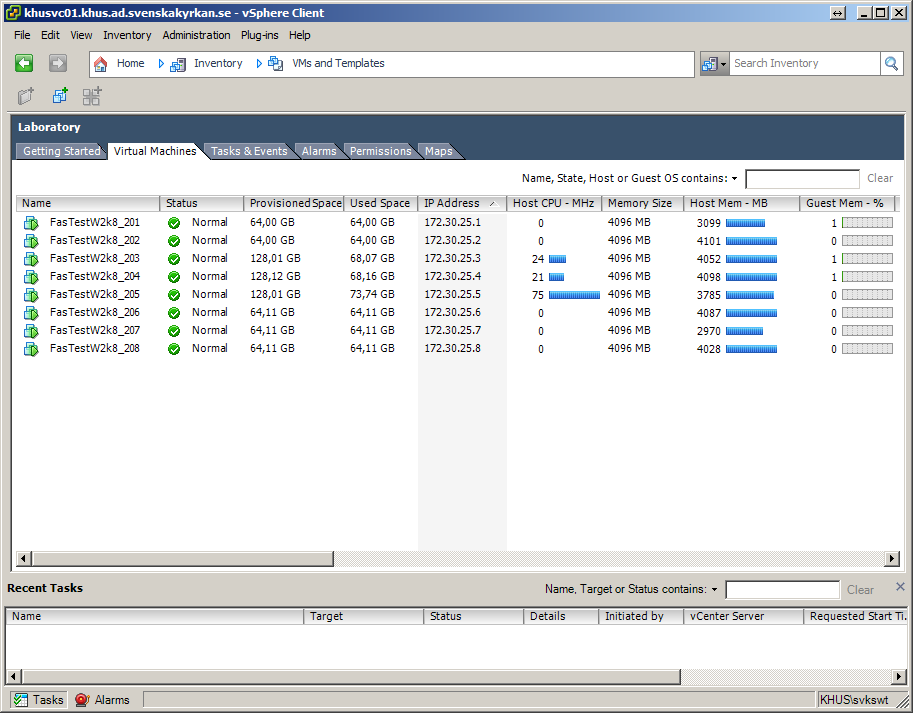913x713 pixels.
Task: Select the FasTestW2k8_206 name
Action: (95, 313)
